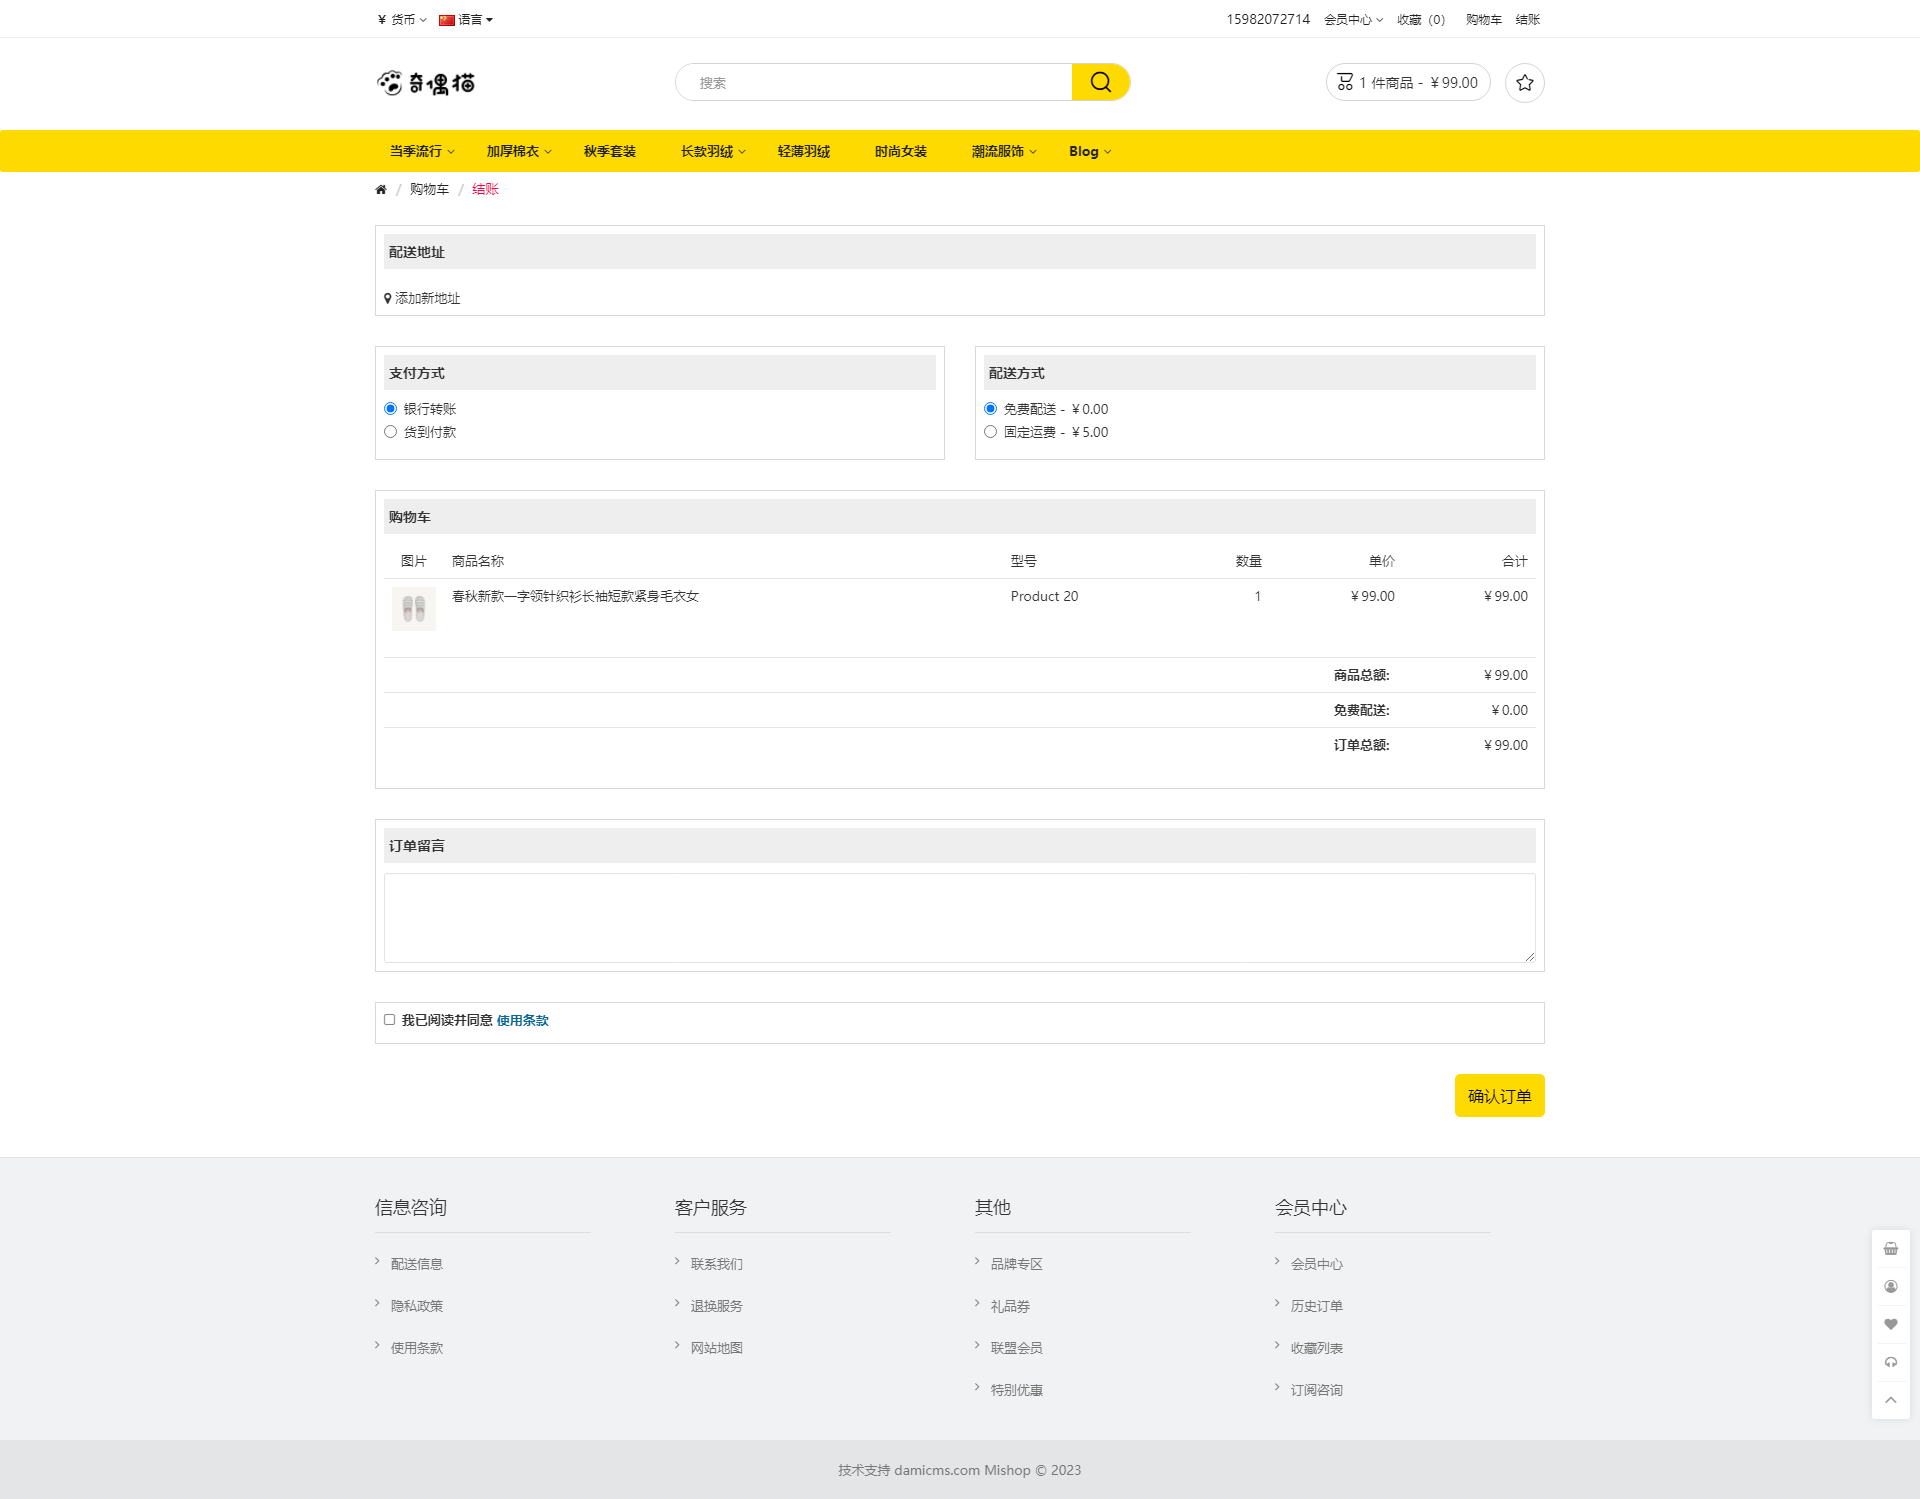Select 银行转账 payment method
Image resolution: width=1920 pixels, height=1499 pixels.
(390, 409)
